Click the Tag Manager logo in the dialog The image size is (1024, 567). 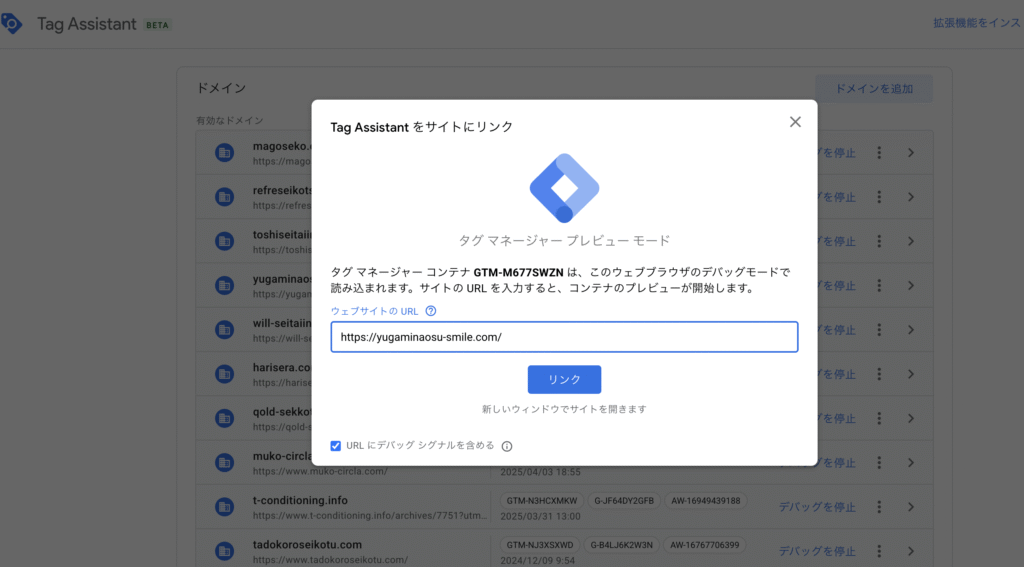coord(564,188)
